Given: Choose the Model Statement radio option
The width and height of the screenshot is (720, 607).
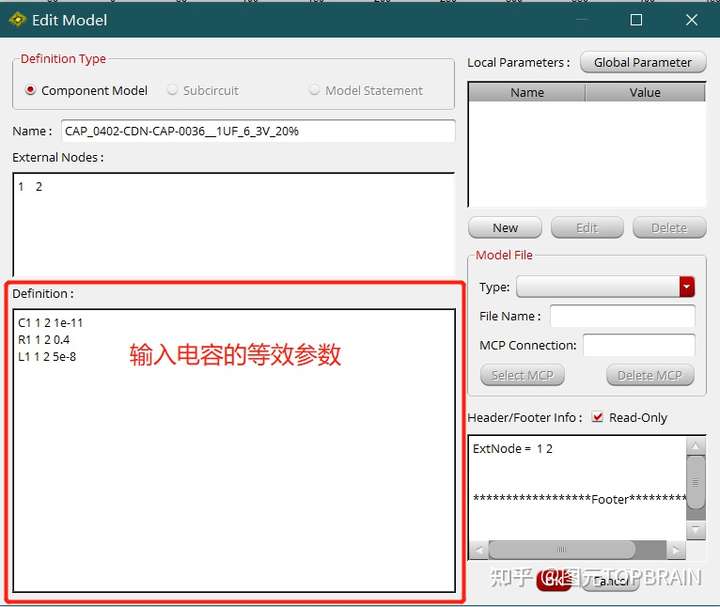Looking at the screenshot, I should click(315, 90).
